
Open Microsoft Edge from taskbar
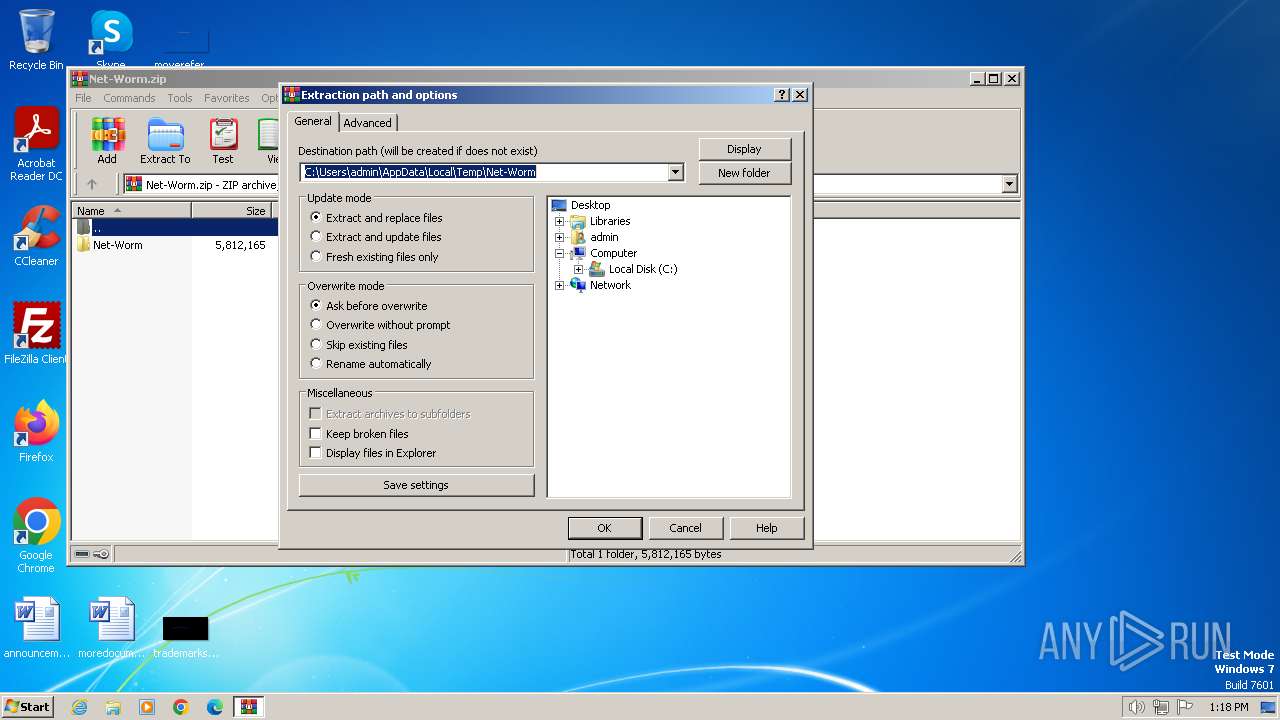point(215,707)
